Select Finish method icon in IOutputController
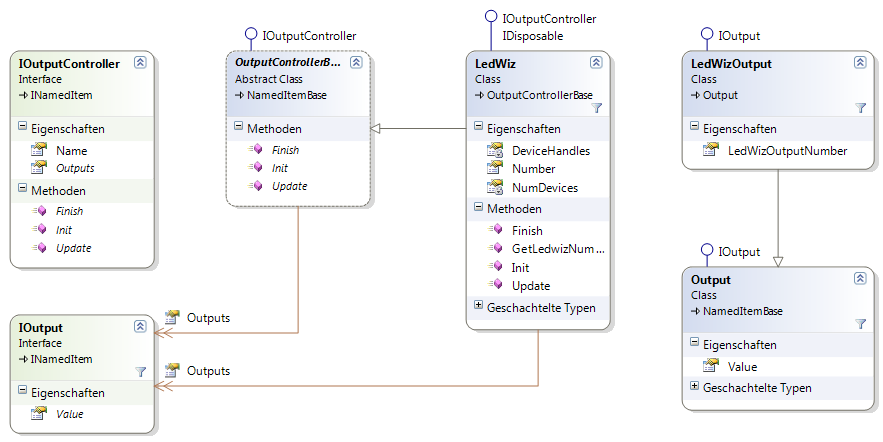Screen dimensions: 883x442 click(39, 211)
